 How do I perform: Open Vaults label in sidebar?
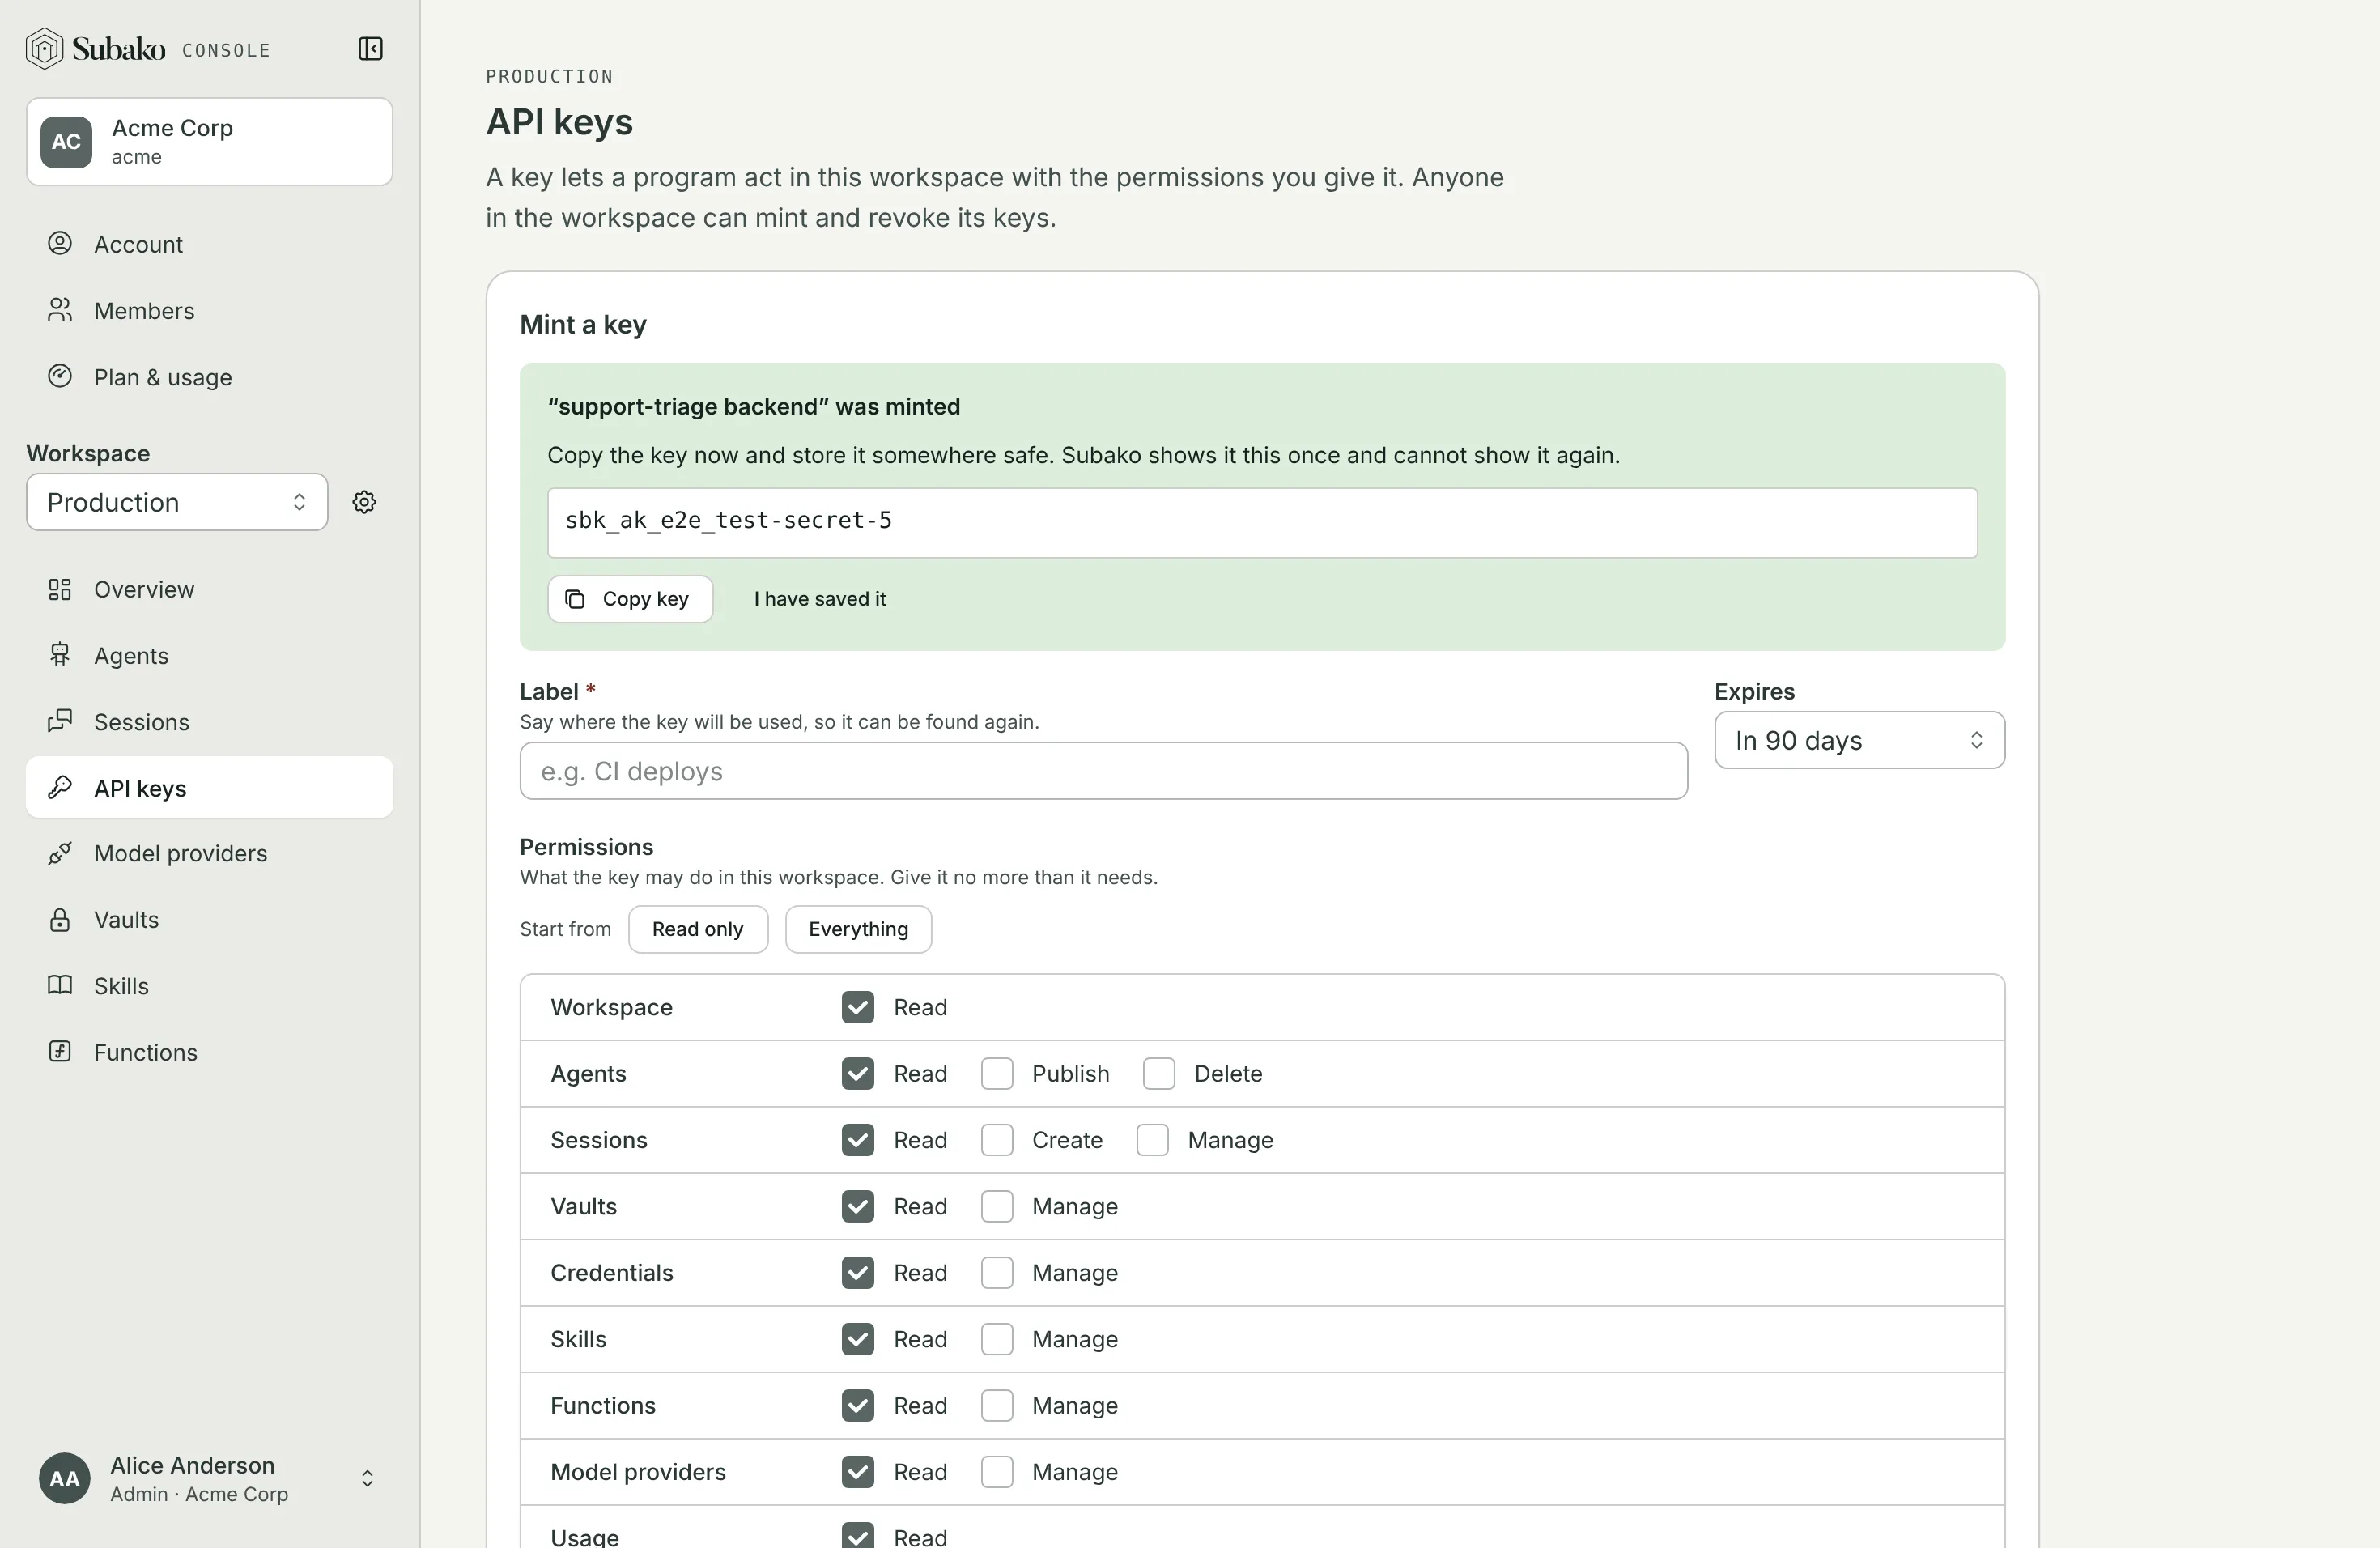tap(126, 920)
